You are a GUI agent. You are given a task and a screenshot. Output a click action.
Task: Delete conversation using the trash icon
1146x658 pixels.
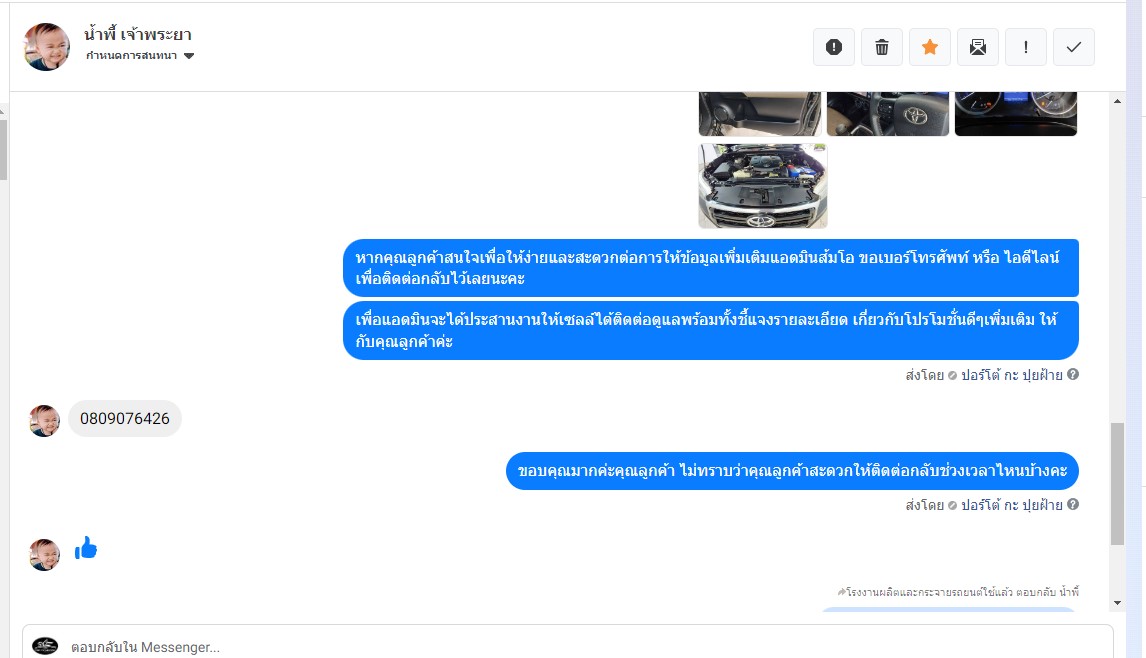point(882,48)
